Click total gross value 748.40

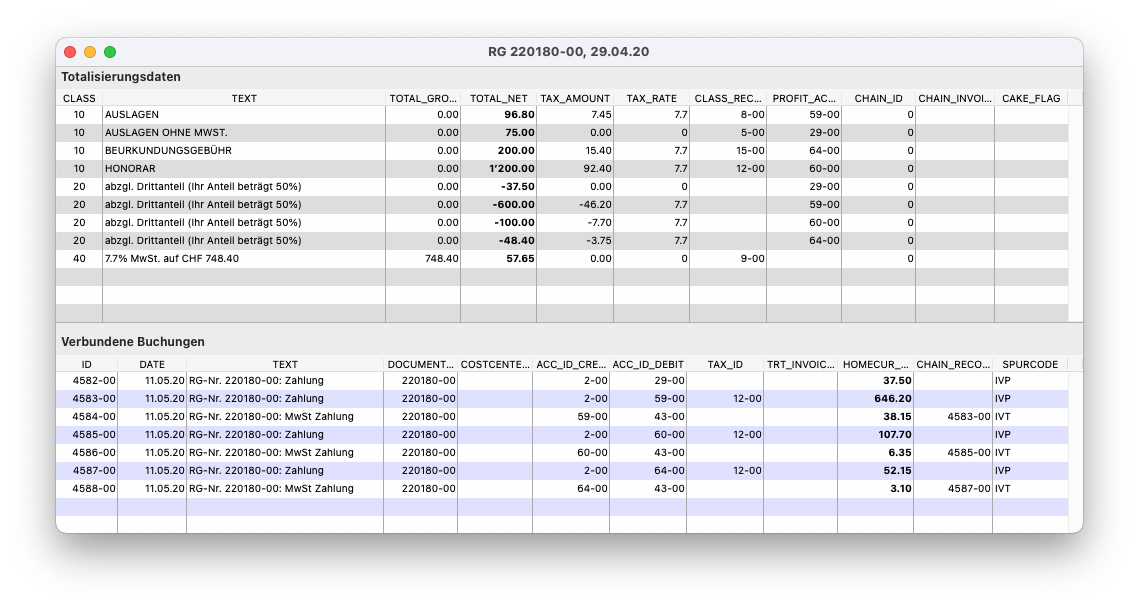pos(442,258)
